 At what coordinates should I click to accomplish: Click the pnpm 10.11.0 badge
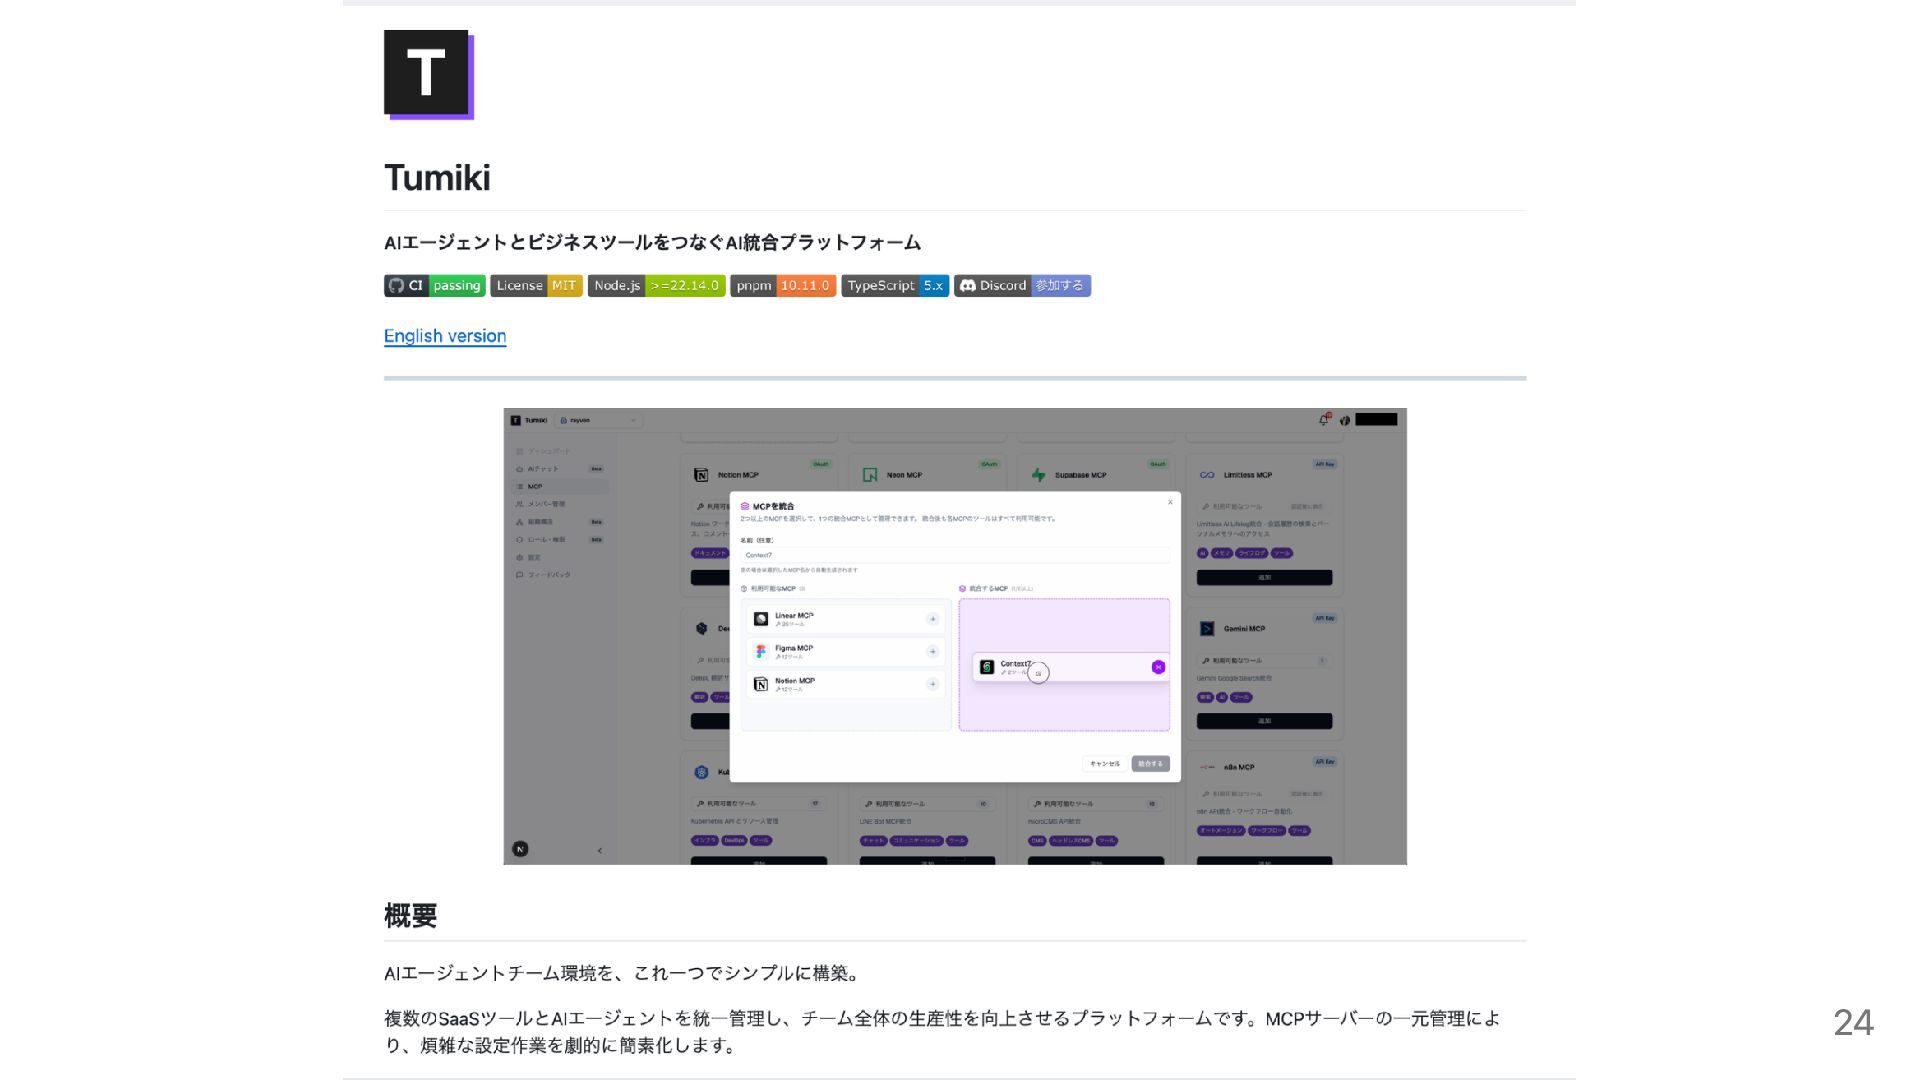(x=783, y=286)
